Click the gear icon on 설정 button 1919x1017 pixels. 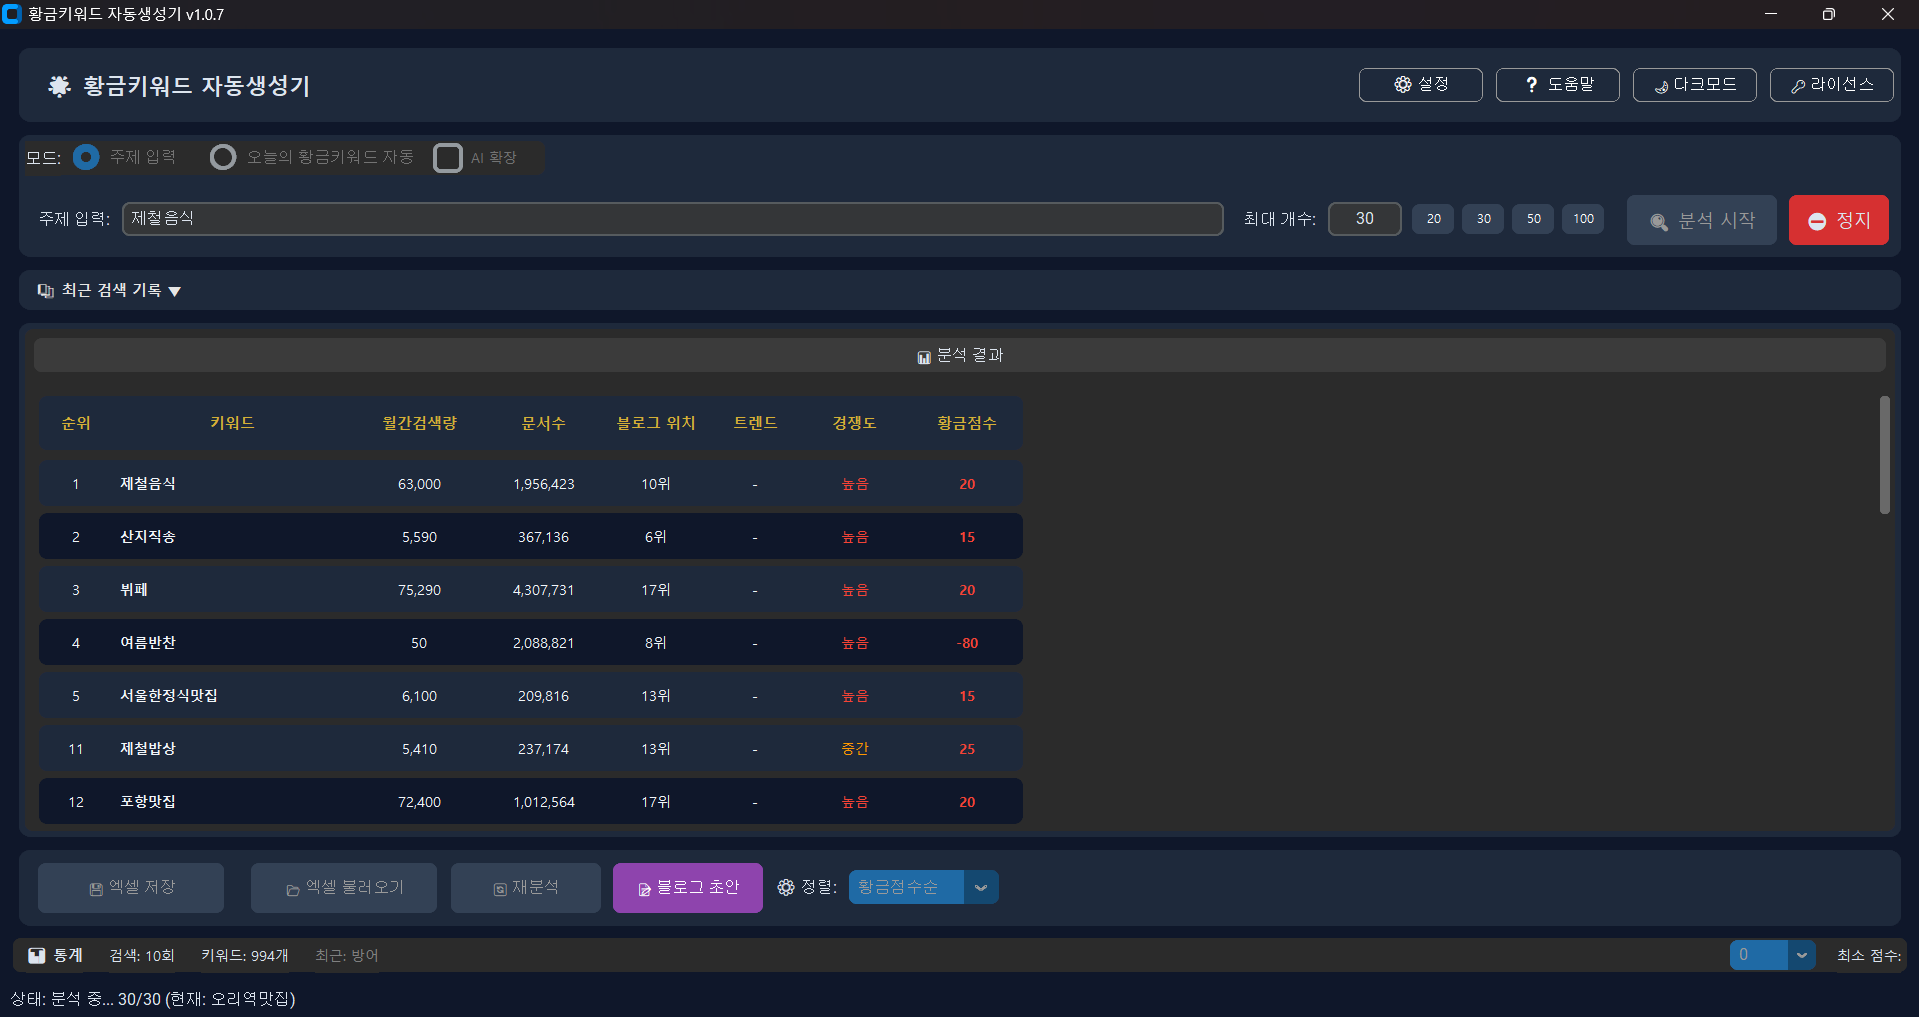(x=1402, y=85)
